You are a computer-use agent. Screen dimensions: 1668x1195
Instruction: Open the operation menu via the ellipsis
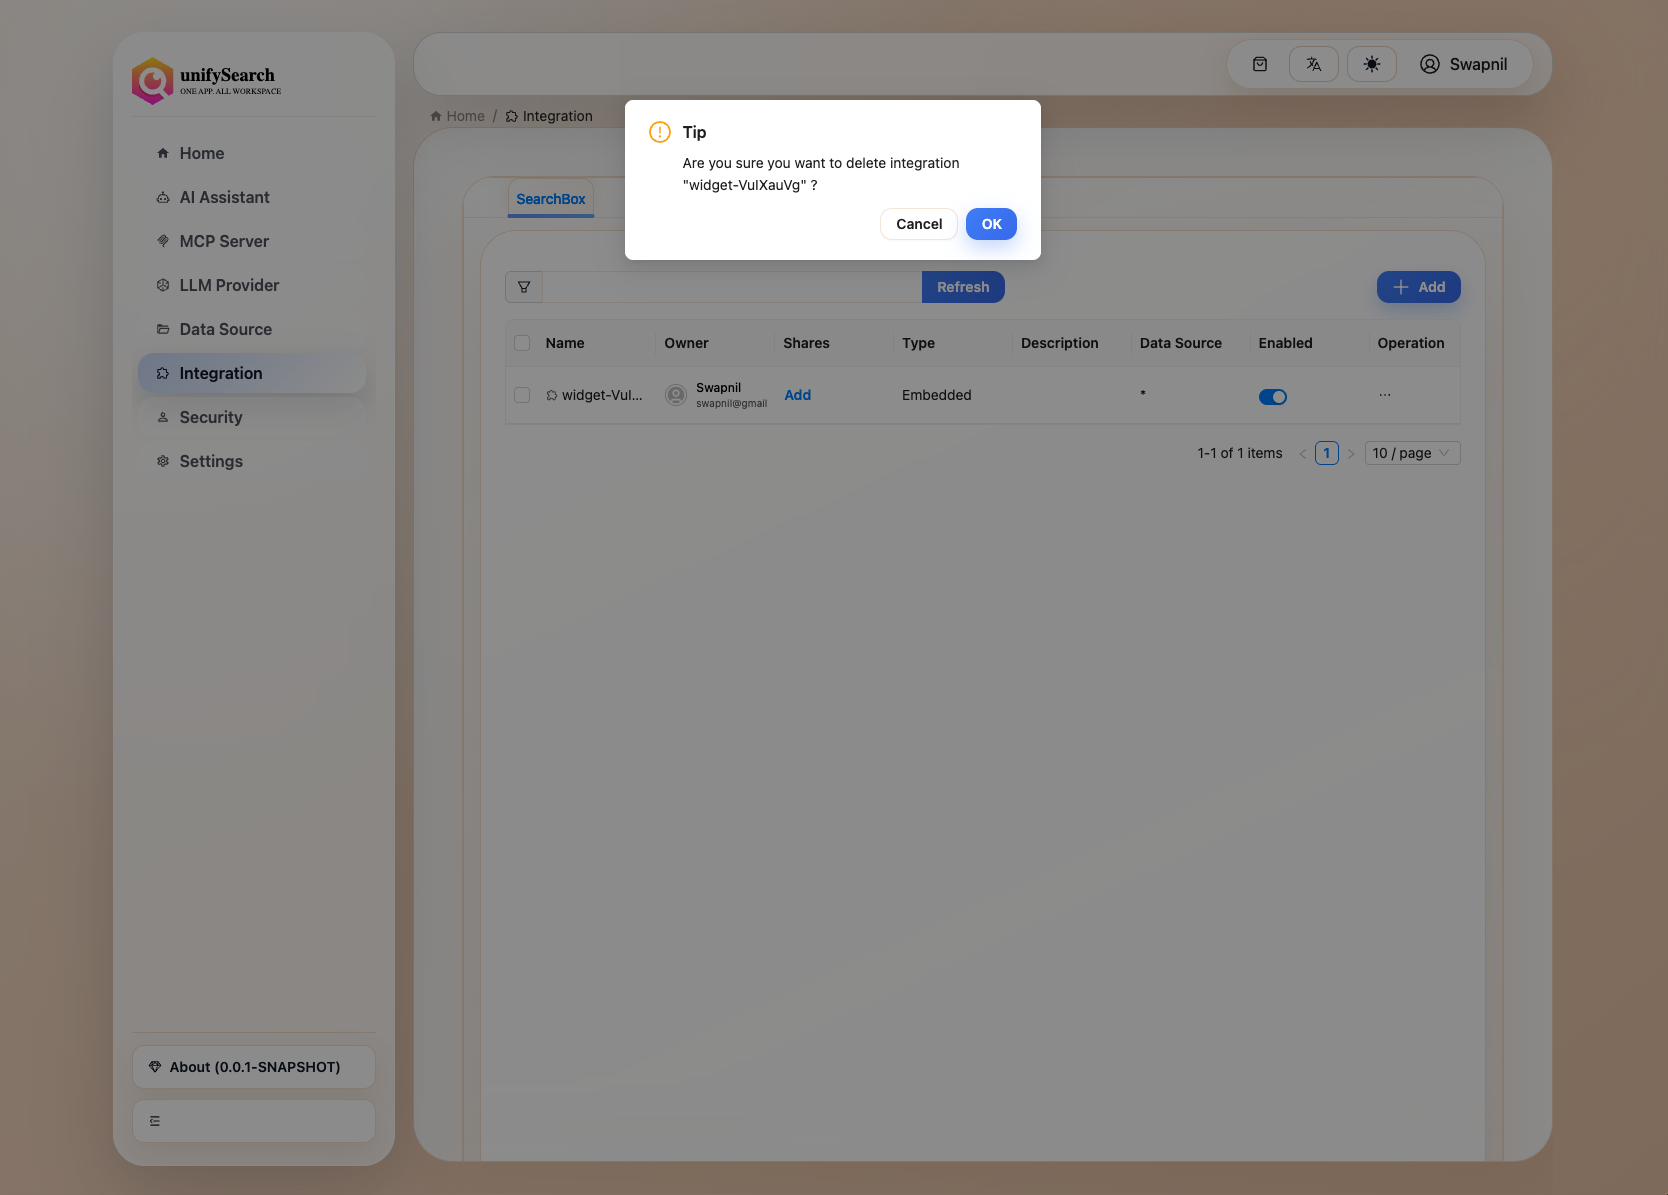[1385, 395]
